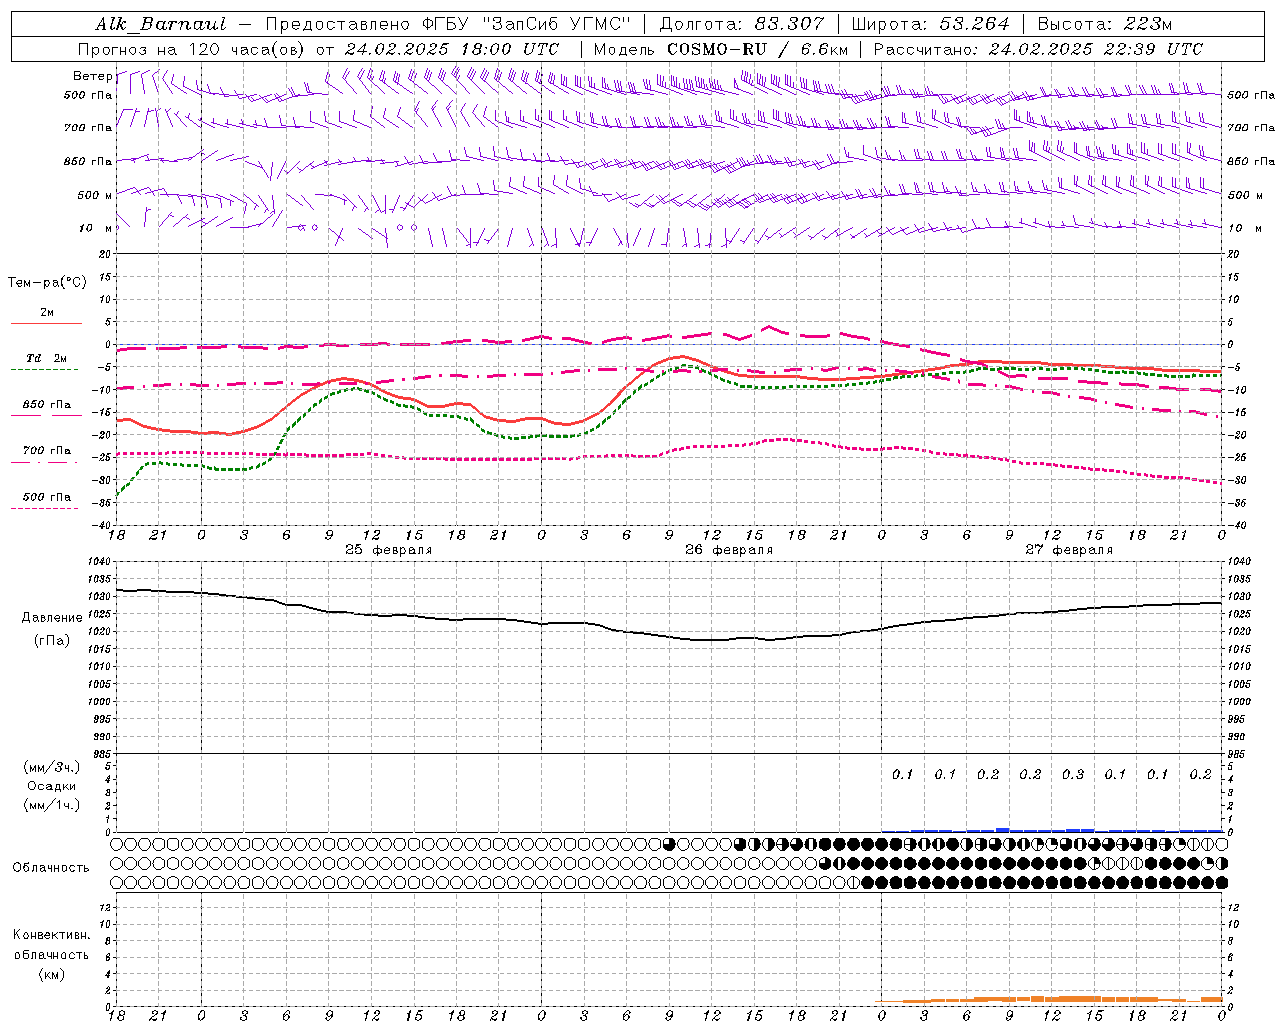Click the Широта 53.264 latitude field
1280x1024 pixels.
[930, 24]
